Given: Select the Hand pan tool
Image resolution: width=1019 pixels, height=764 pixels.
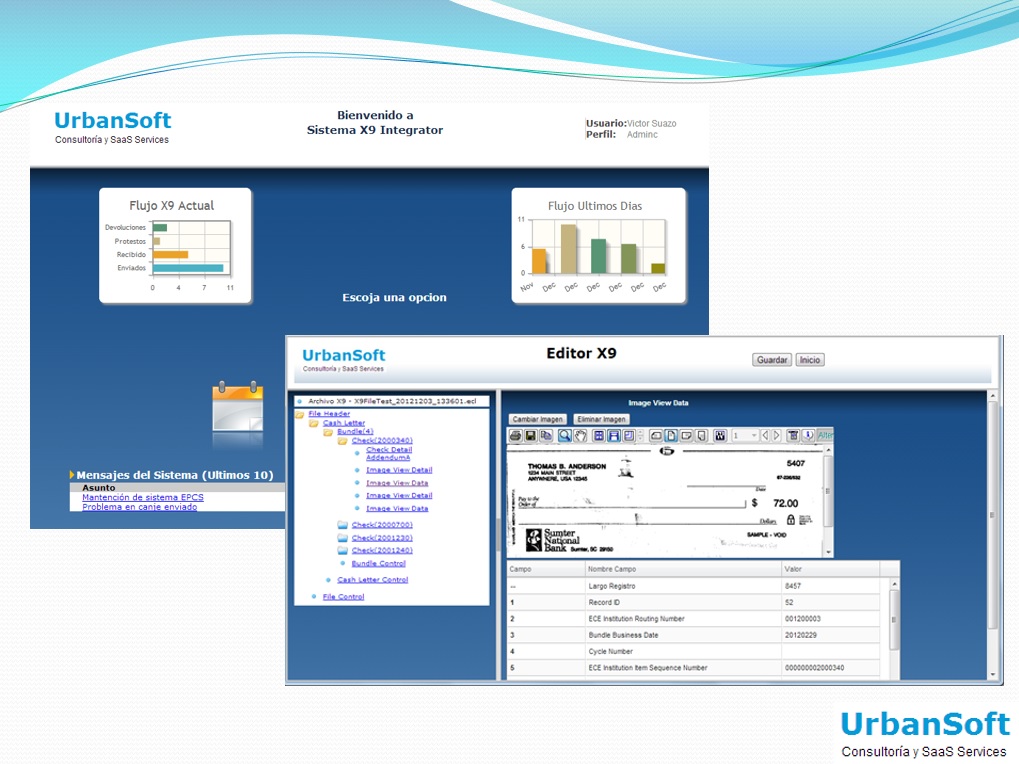Looking at the screenshot, I should point(578,437).
